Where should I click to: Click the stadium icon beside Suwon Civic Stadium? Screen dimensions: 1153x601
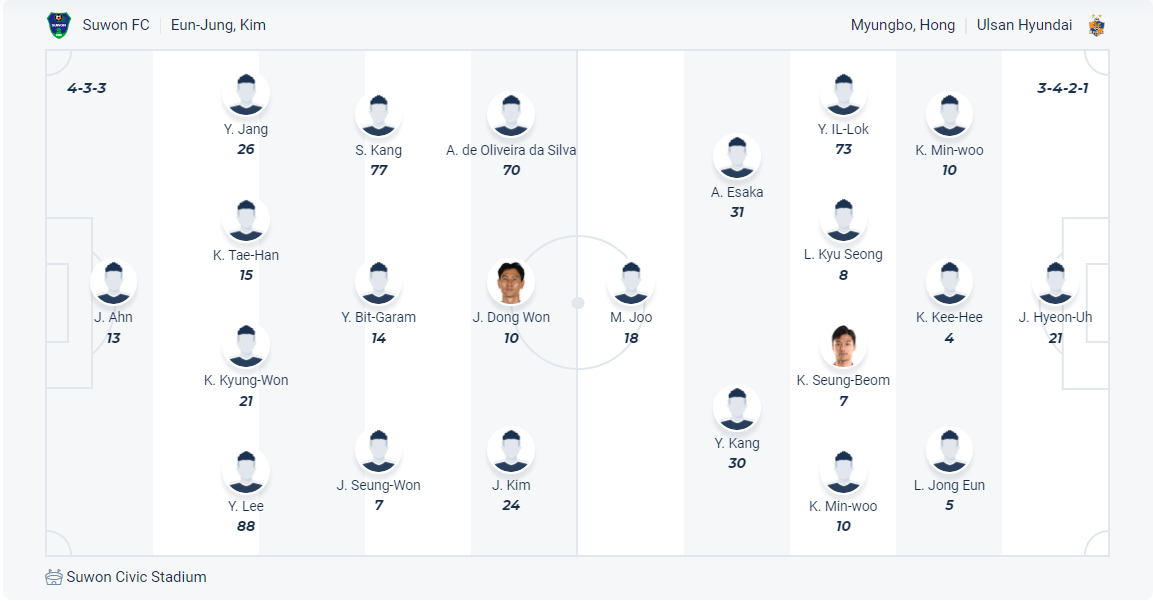click(x=54, y=577)
